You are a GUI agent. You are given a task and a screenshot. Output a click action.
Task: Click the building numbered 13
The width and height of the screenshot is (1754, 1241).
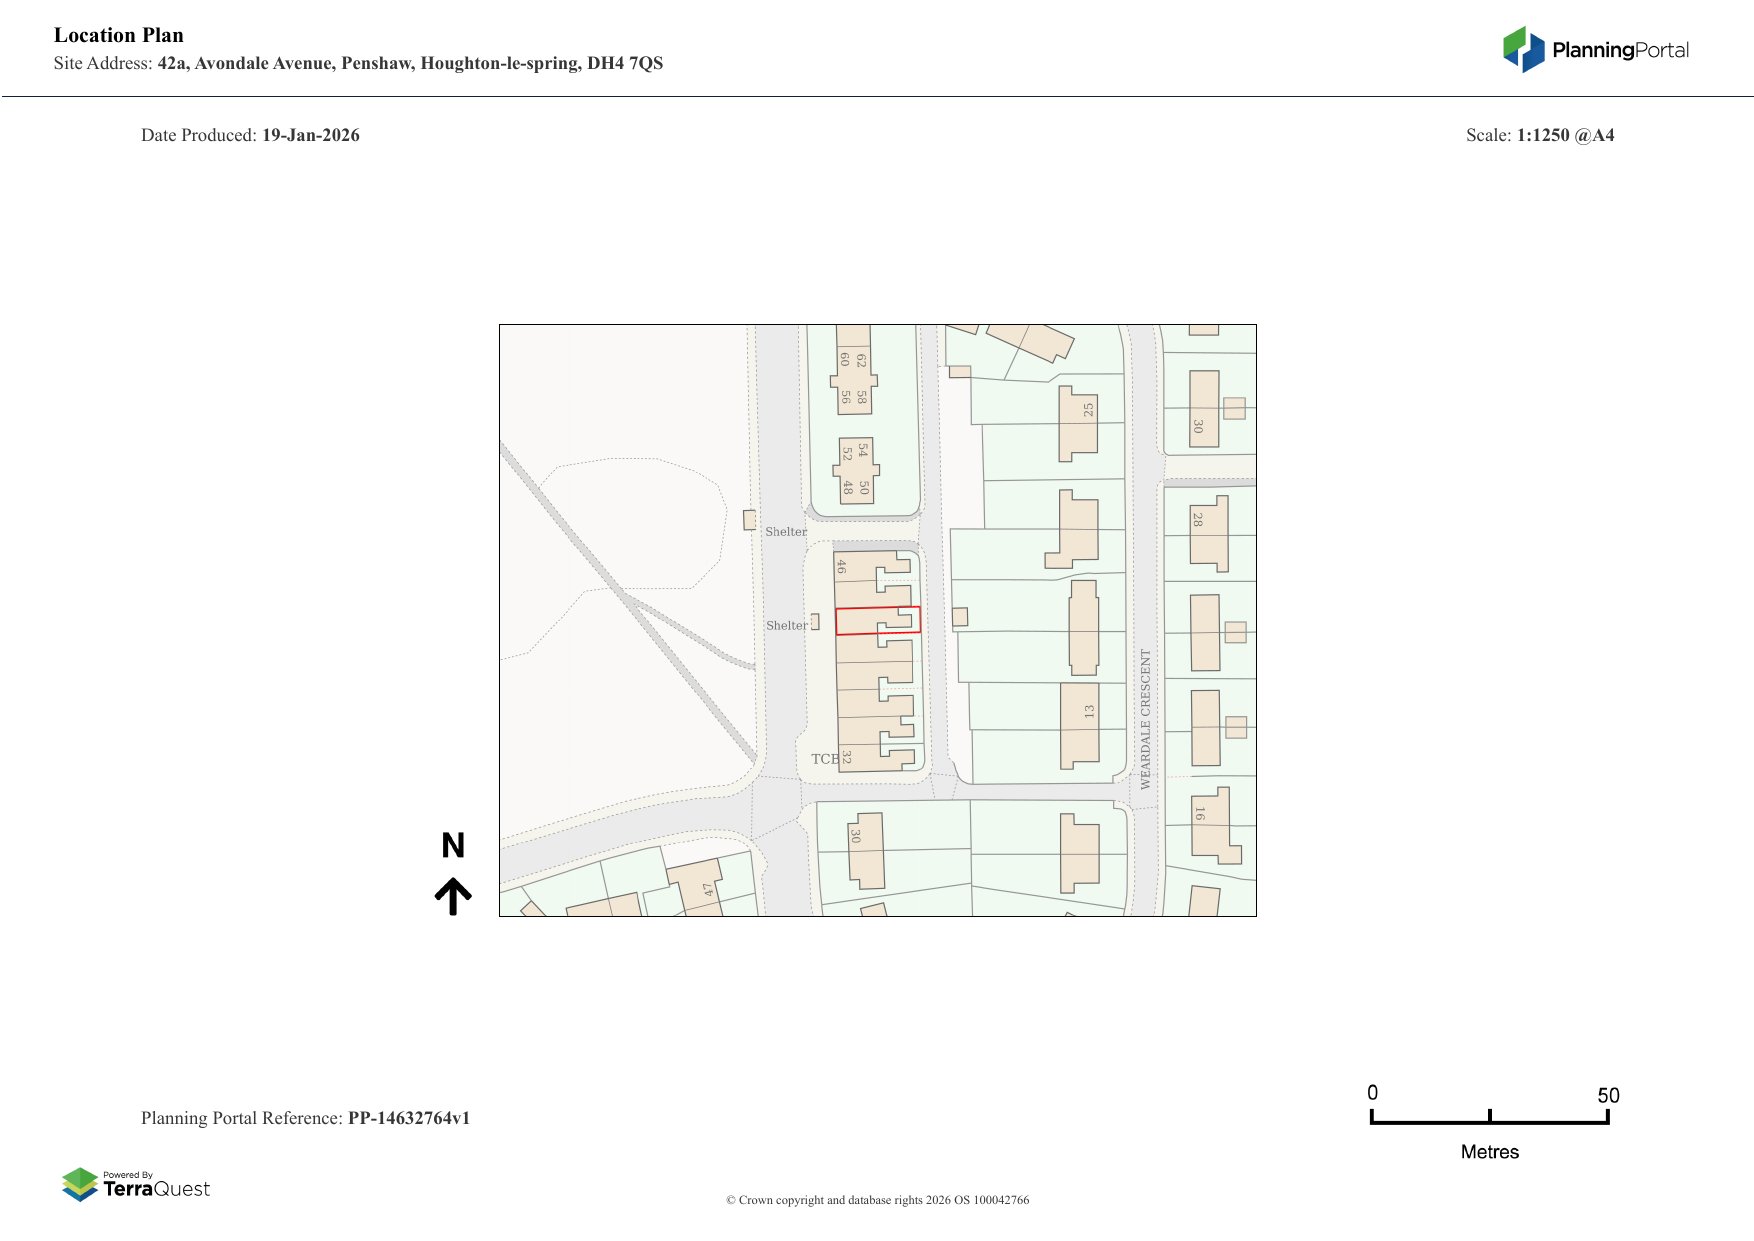pyautogui.click(x=1079, y=724)
